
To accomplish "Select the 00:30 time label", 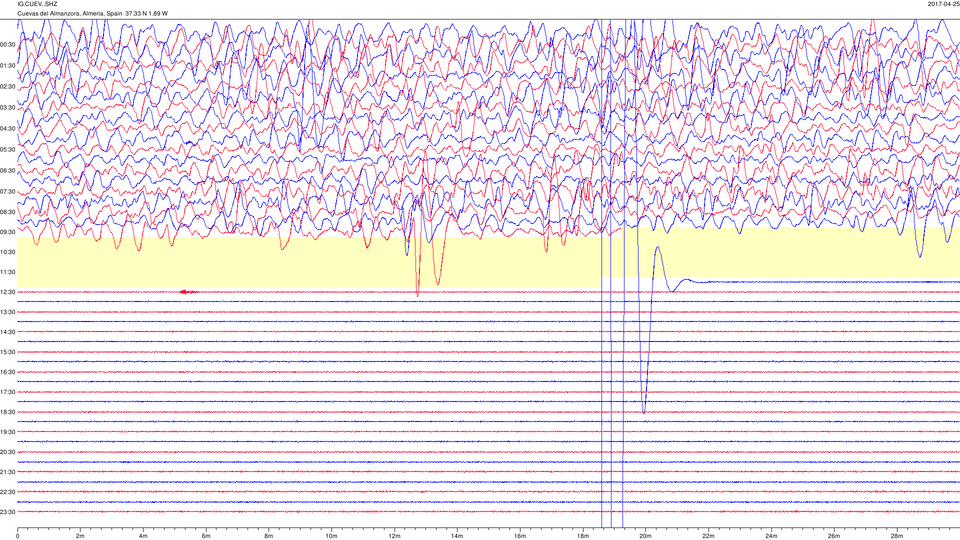I will [8, 45].
